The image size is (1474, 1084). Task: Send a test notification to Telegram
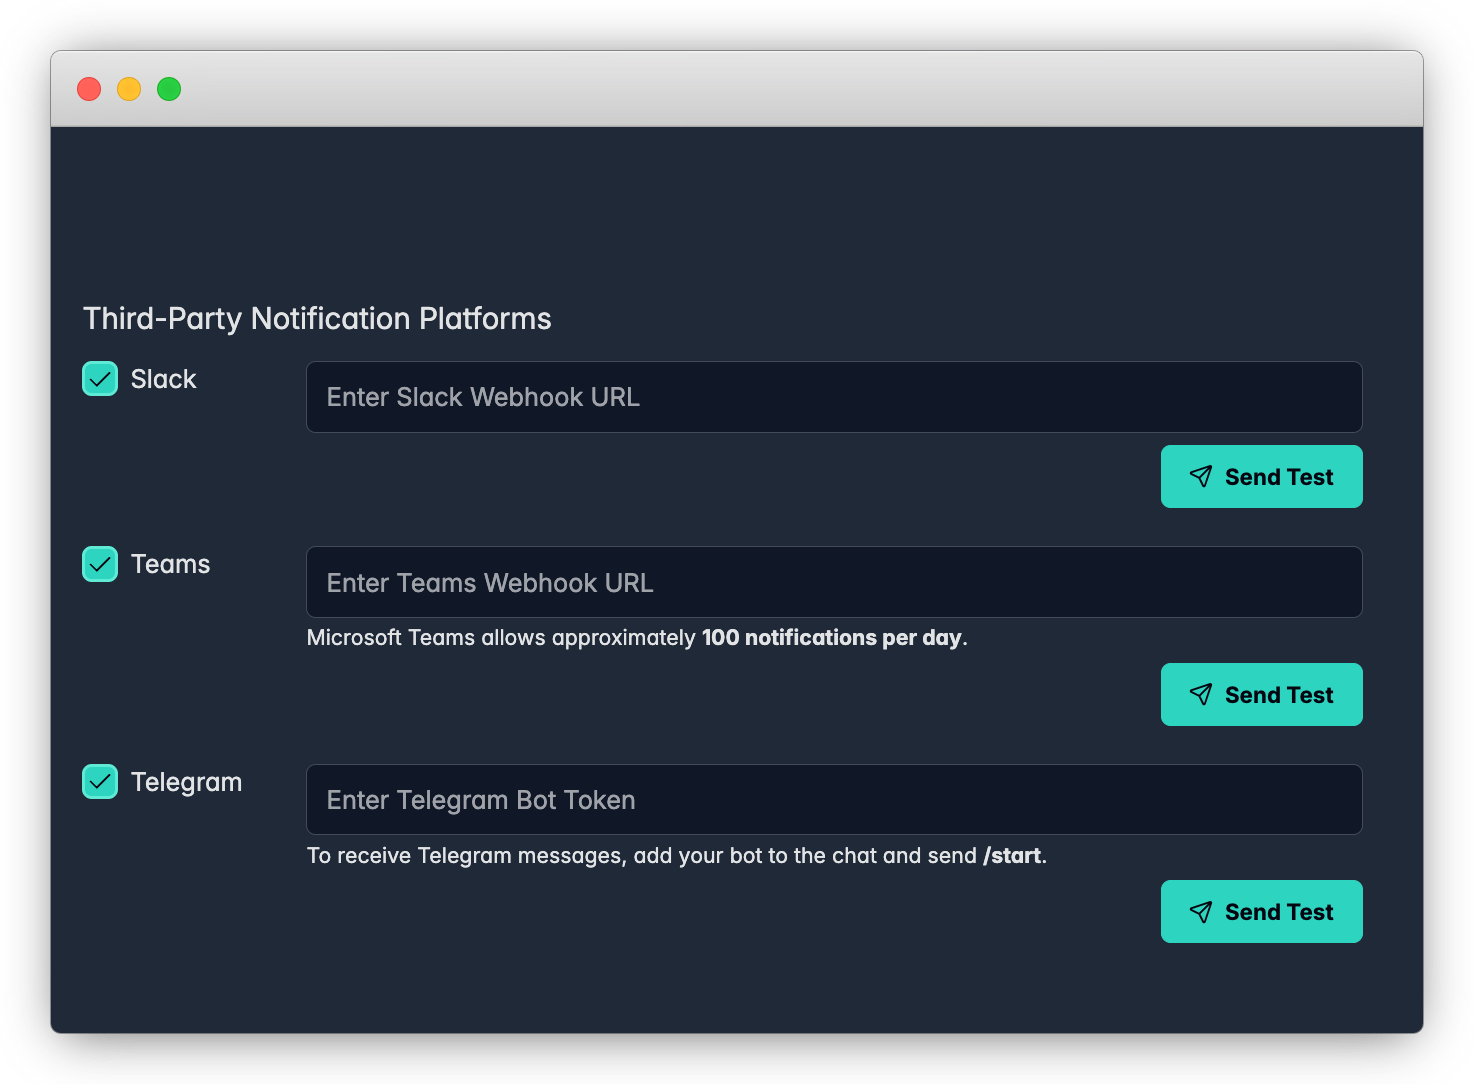click(1262, 912)
